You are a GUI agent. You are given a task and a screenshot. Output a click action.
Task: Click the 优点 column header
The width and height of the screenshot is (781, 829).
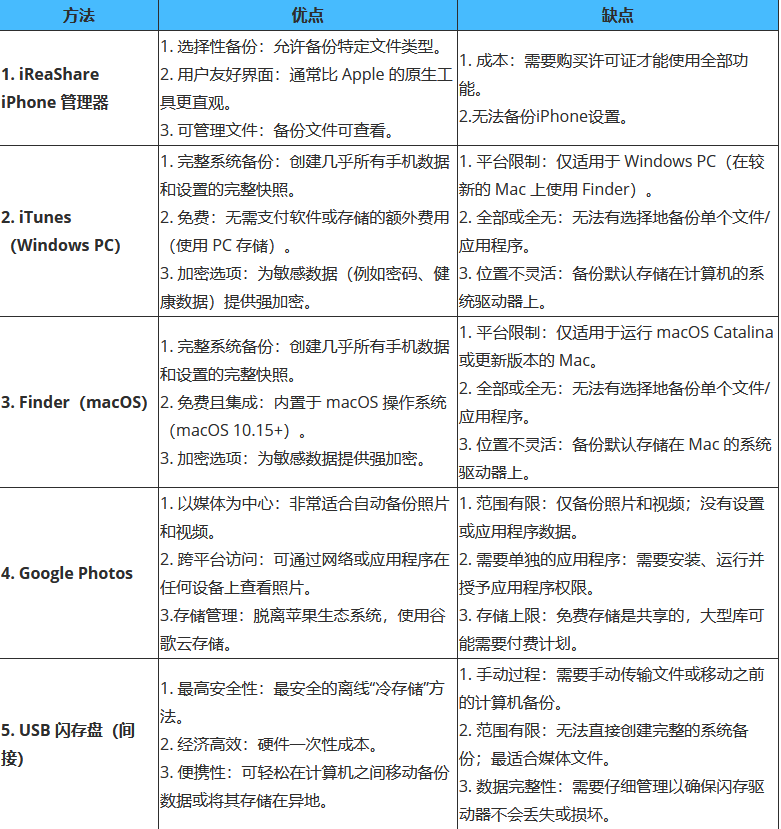(308, 15)
